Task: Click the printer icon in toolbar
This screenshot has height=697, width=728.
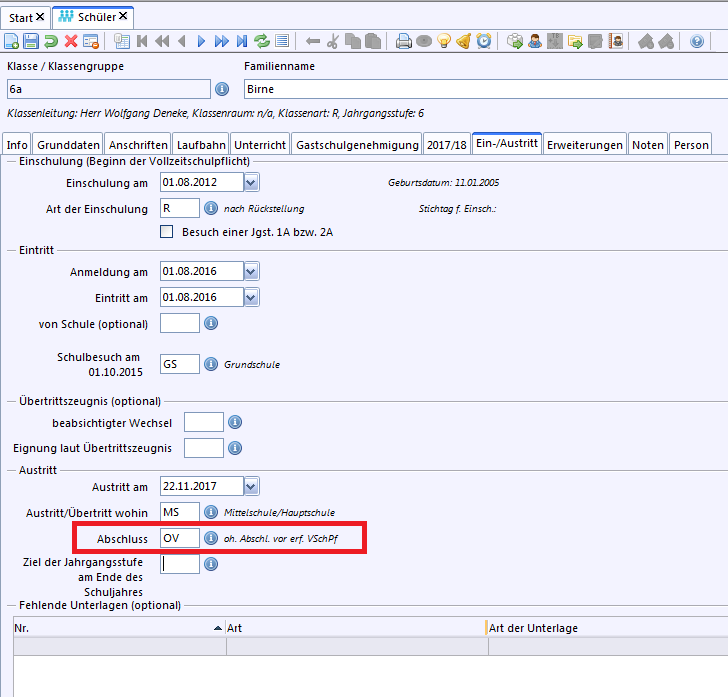Action: [403, 41]
